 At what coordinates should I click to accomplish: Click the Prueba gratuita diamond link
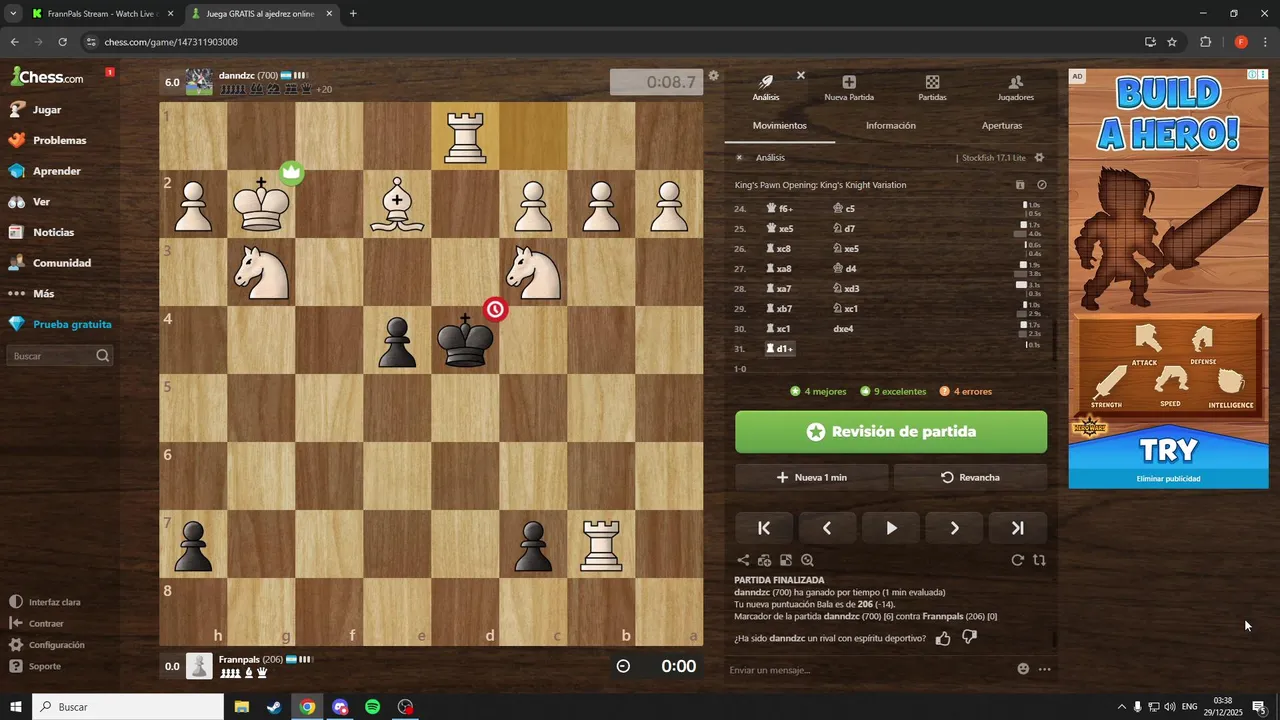(x=58, y=324)
